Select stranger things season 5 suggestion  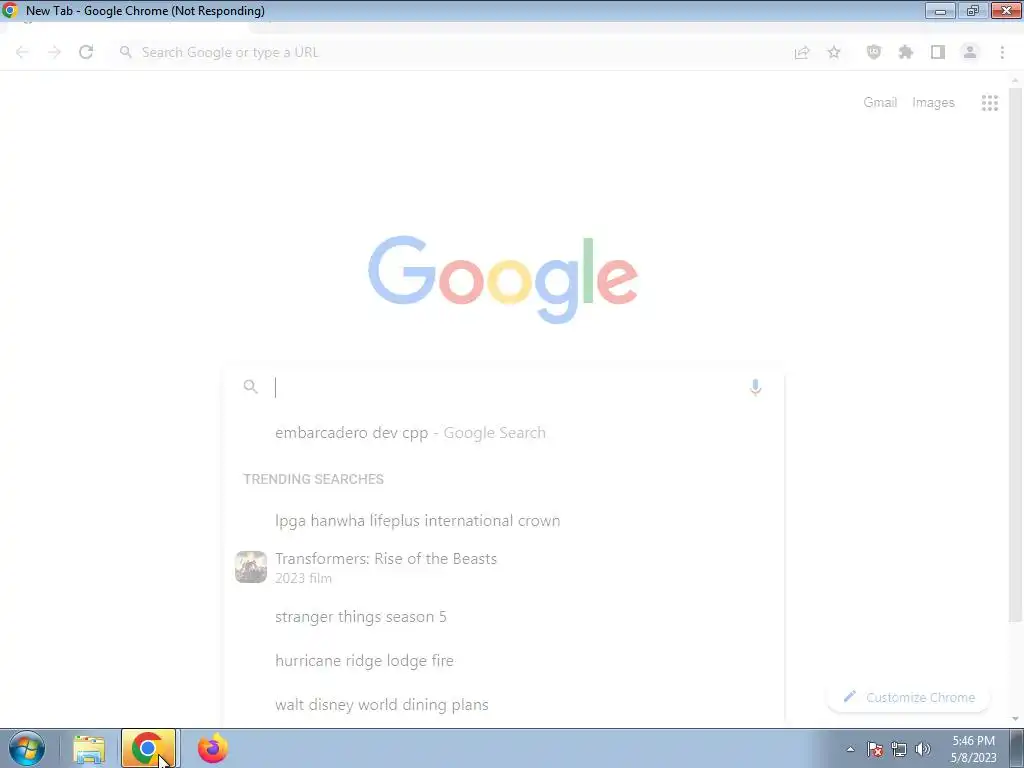[503, 617]
